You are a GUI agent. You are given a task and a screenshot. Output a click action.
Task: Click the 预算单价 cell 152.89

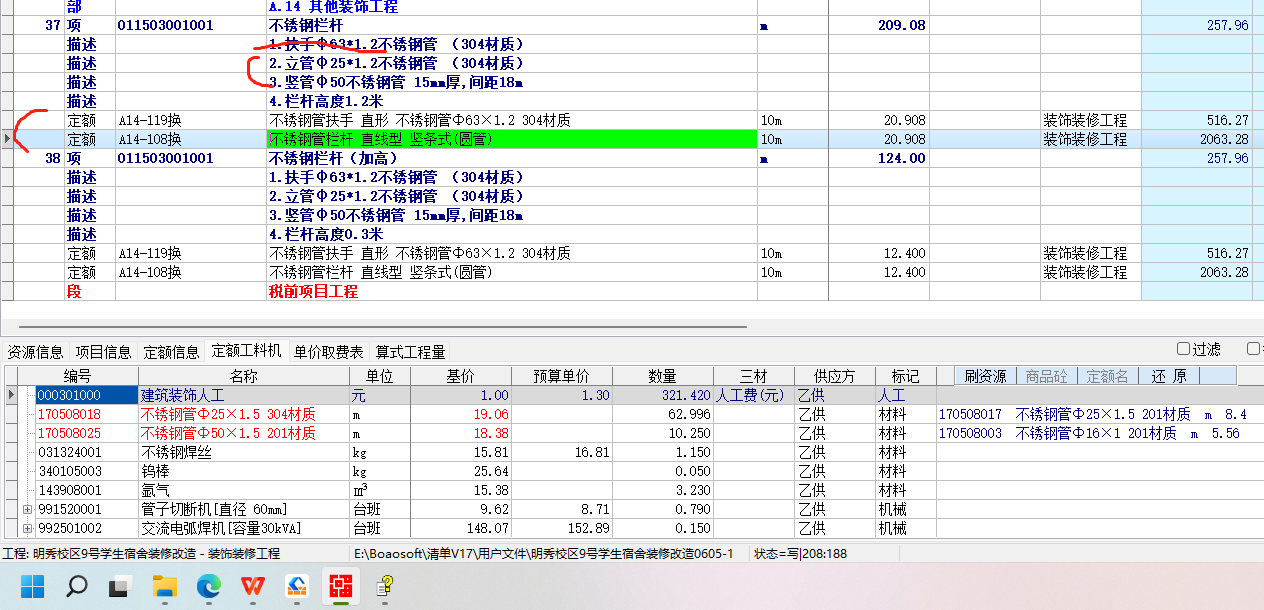coord(560,528)
